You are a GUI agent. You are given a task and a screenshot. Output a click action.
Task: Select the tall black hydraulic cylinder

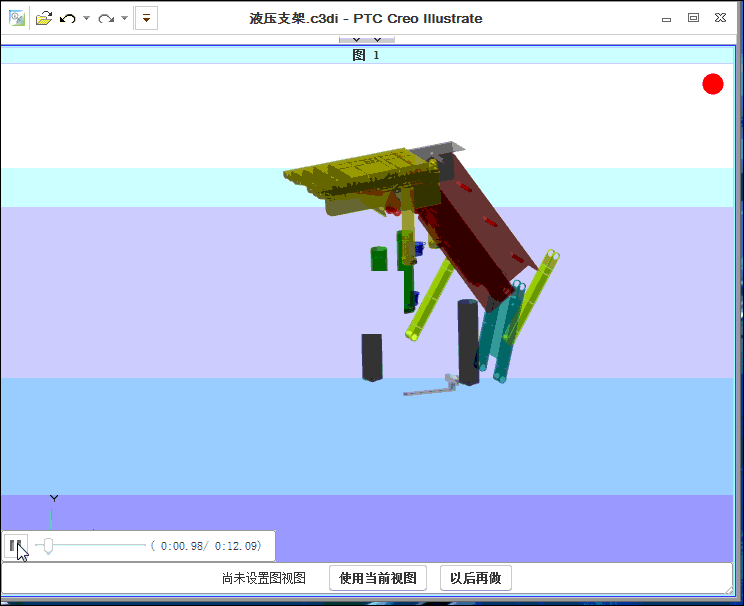click(x=468, y=342)
